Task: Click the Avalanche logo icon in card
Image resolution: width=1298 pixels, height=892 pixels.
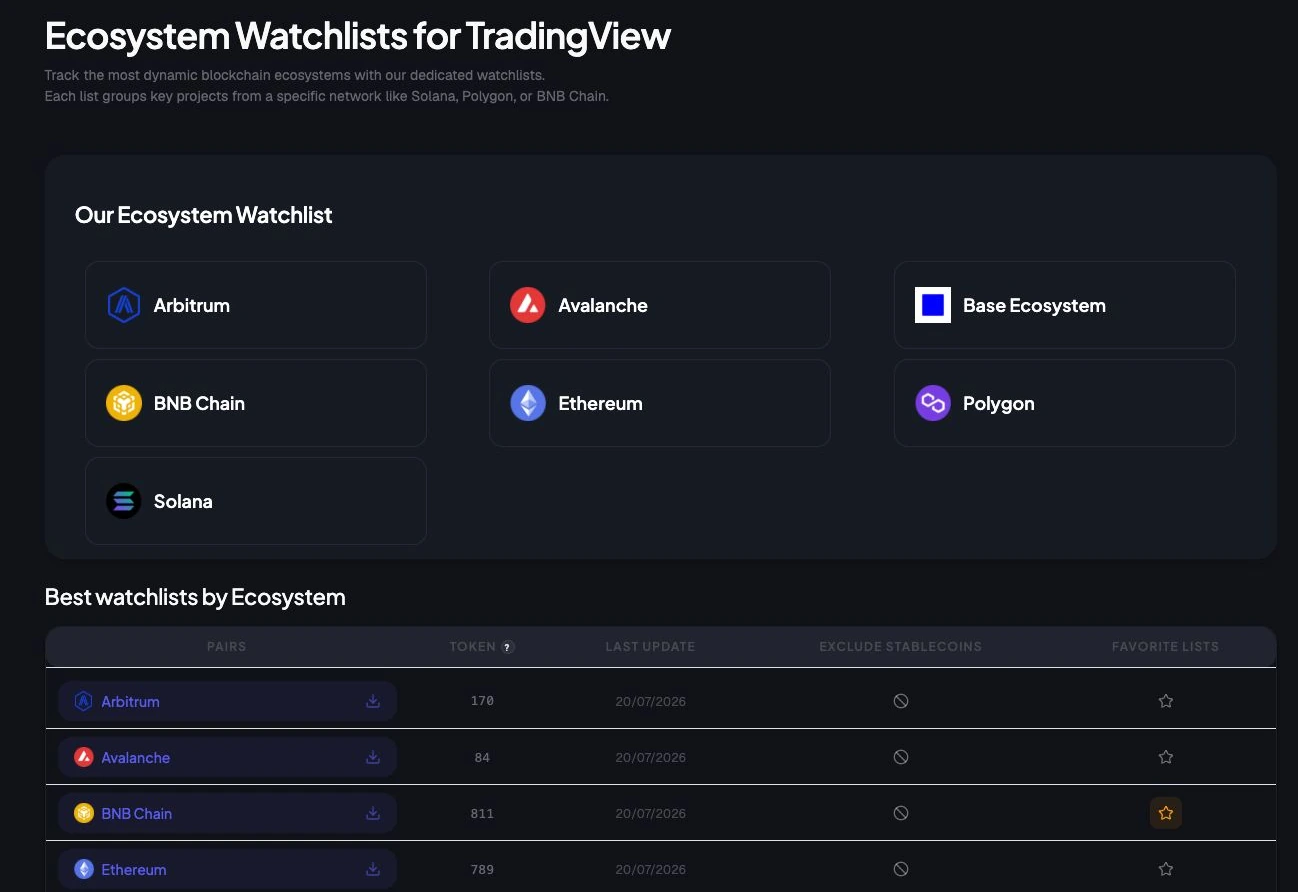Action: click(528, 305)
